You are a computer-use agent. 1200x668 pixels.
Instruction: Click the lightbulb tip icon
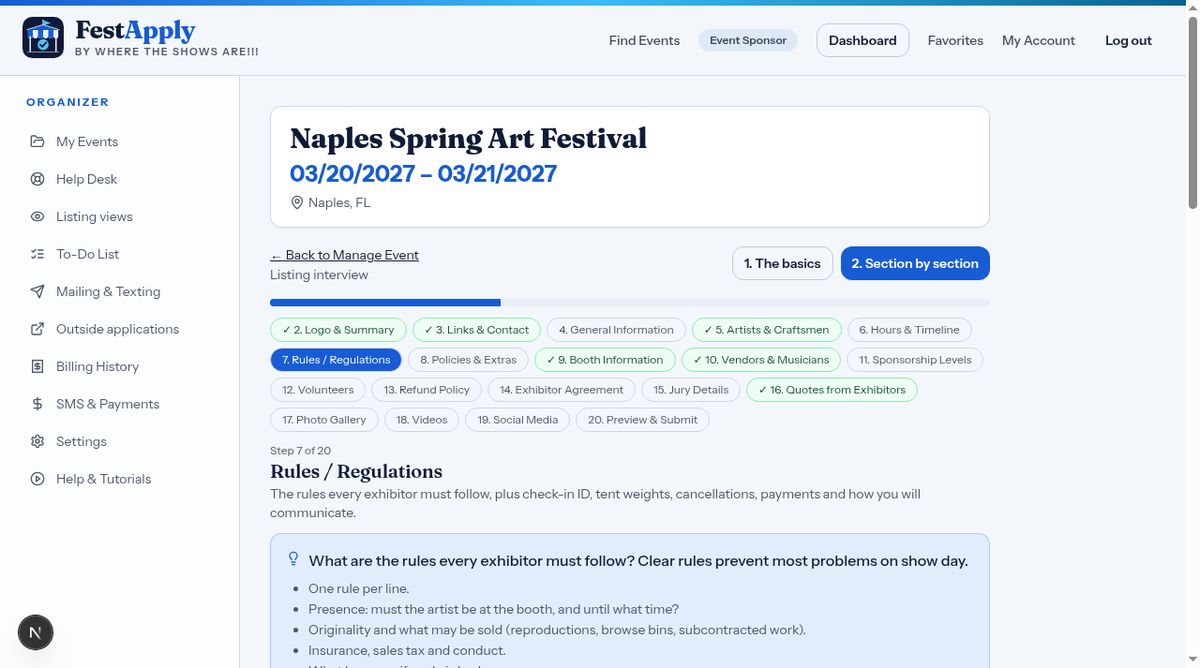click(293, 559)
